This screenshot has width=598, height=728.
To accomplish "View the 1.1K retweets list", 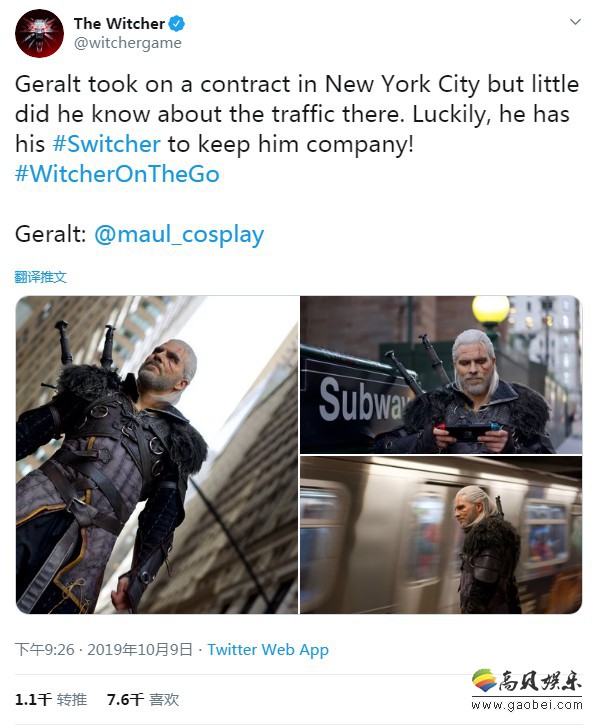I will tap(51, 699).
